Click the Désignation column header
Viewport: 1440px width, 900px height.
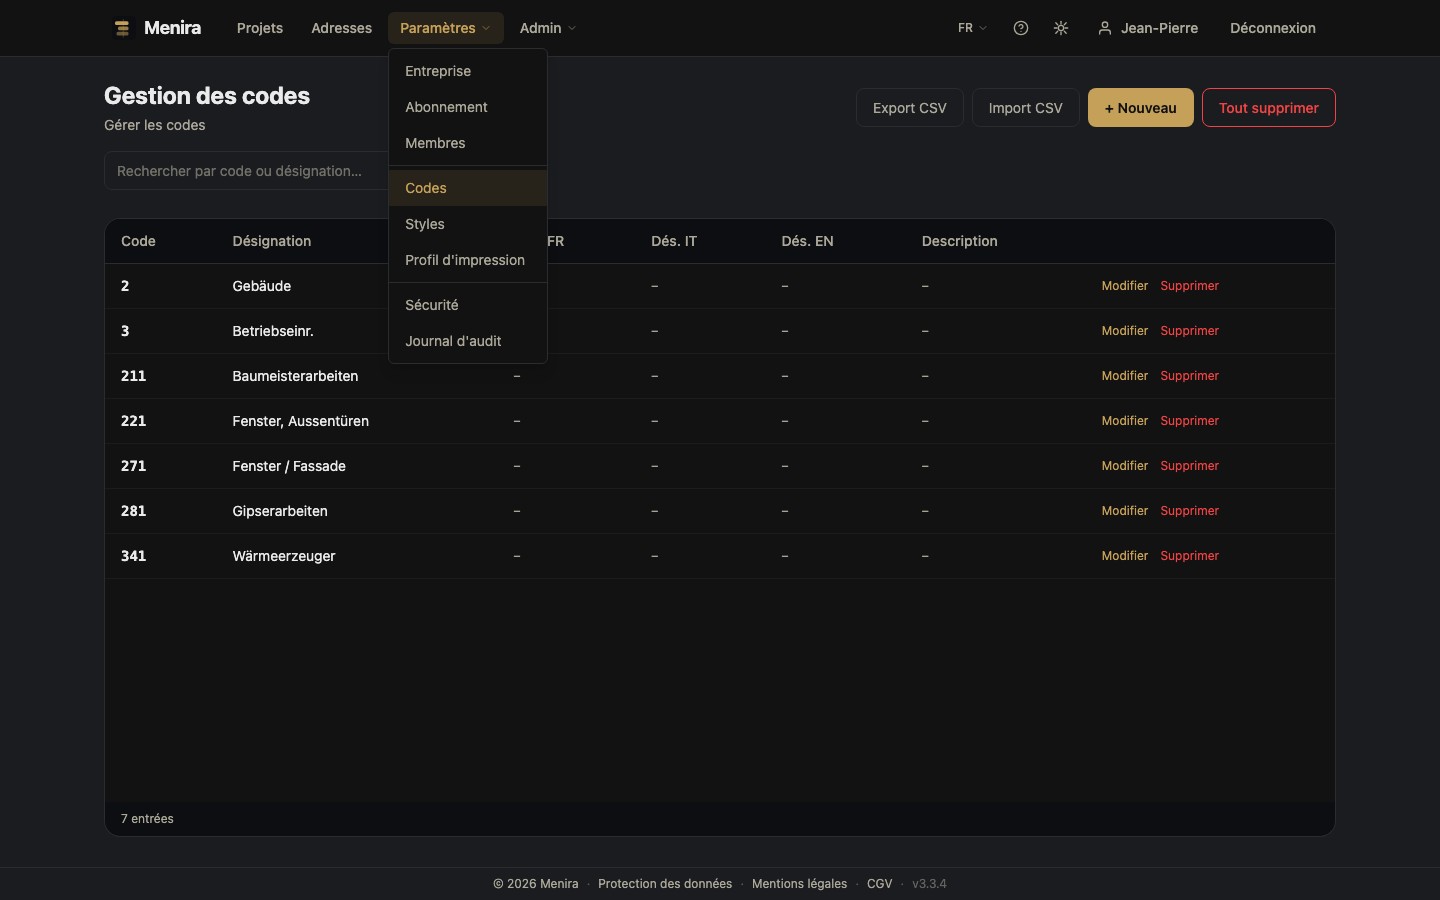click(271, 241)
